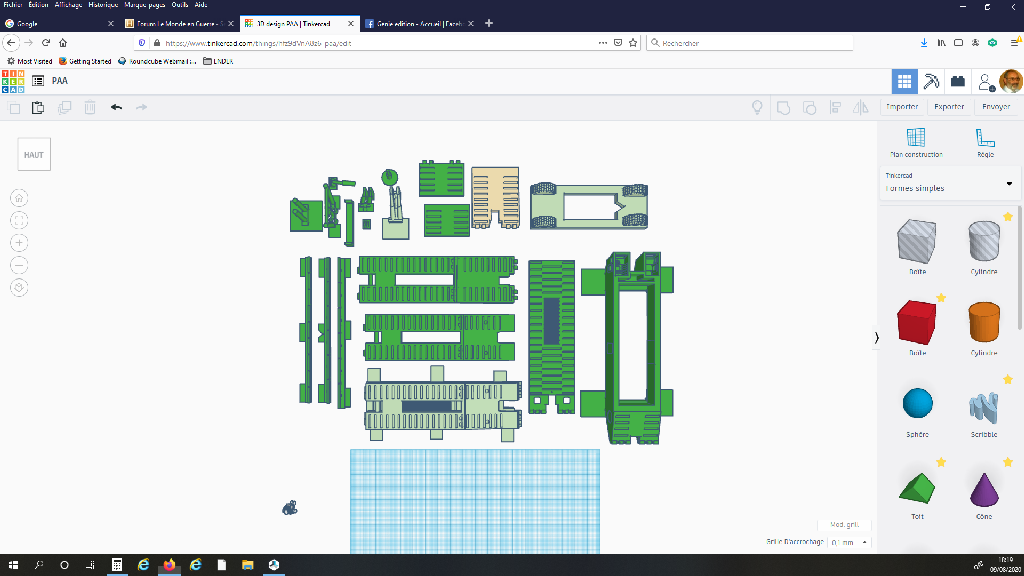
Task: Open the designs list icon beside PAA
Action: [38, 81]
